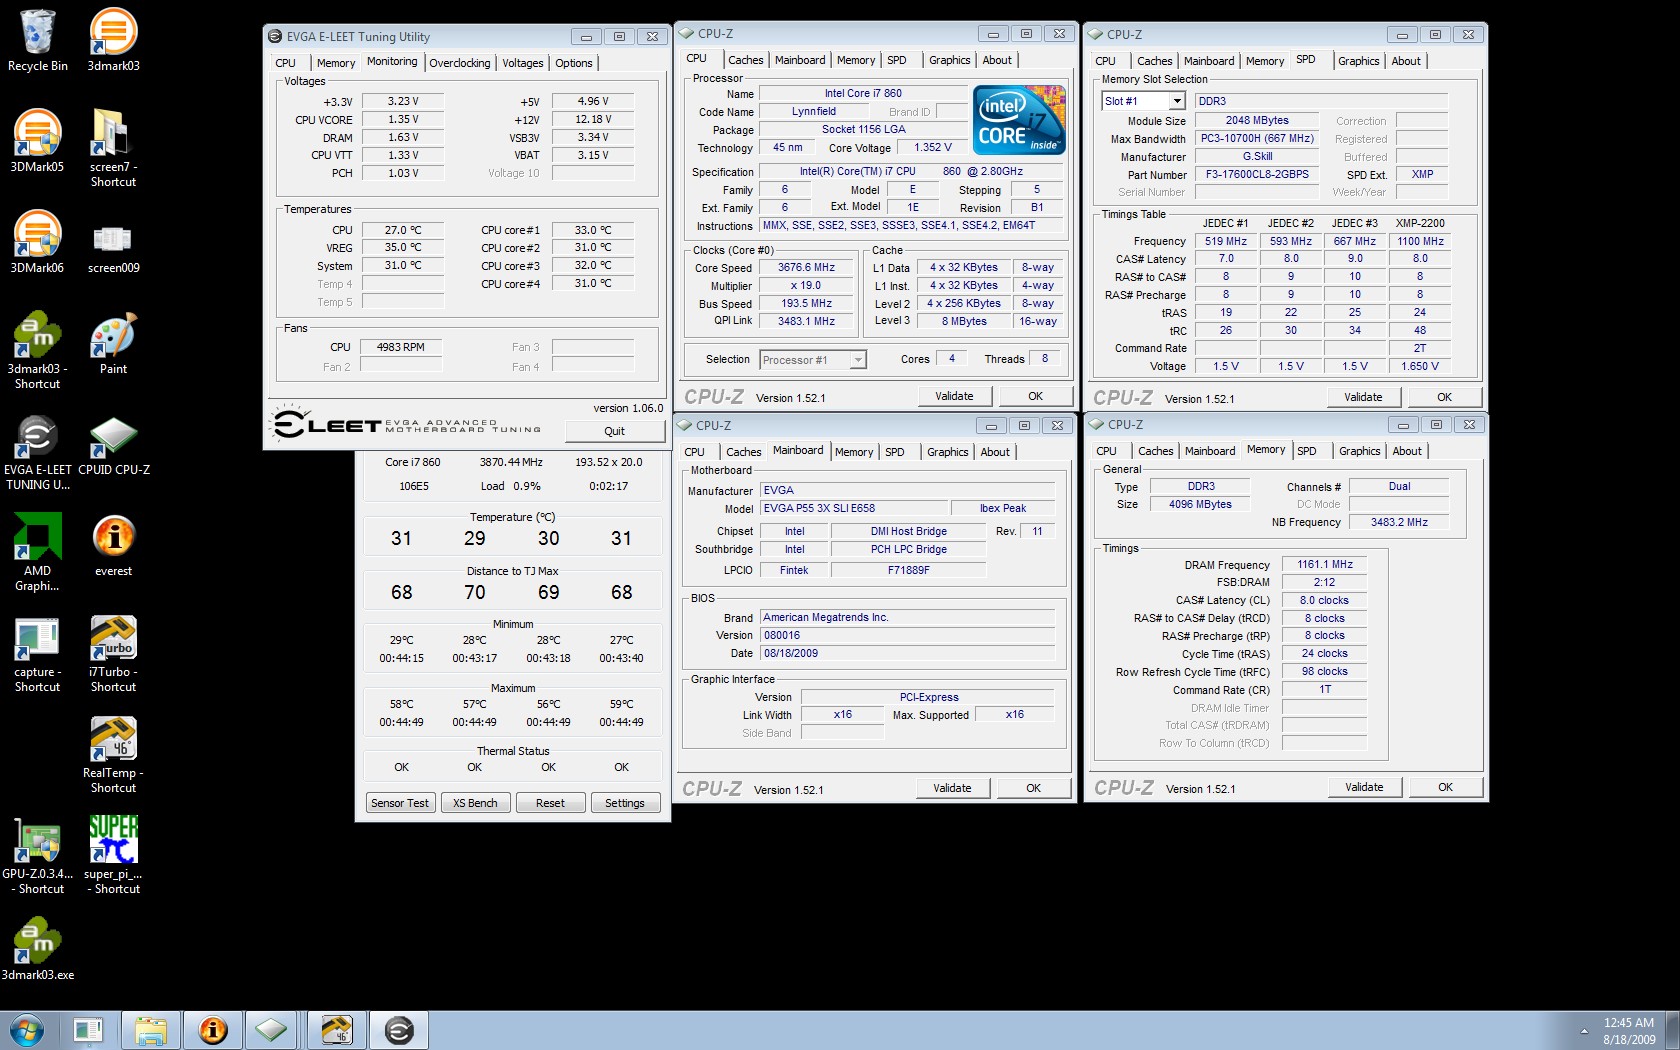The width and height of the screenshot is (1680, 1050).
Task: Select the everest desktop icon
Action: (x=113, y=546)
